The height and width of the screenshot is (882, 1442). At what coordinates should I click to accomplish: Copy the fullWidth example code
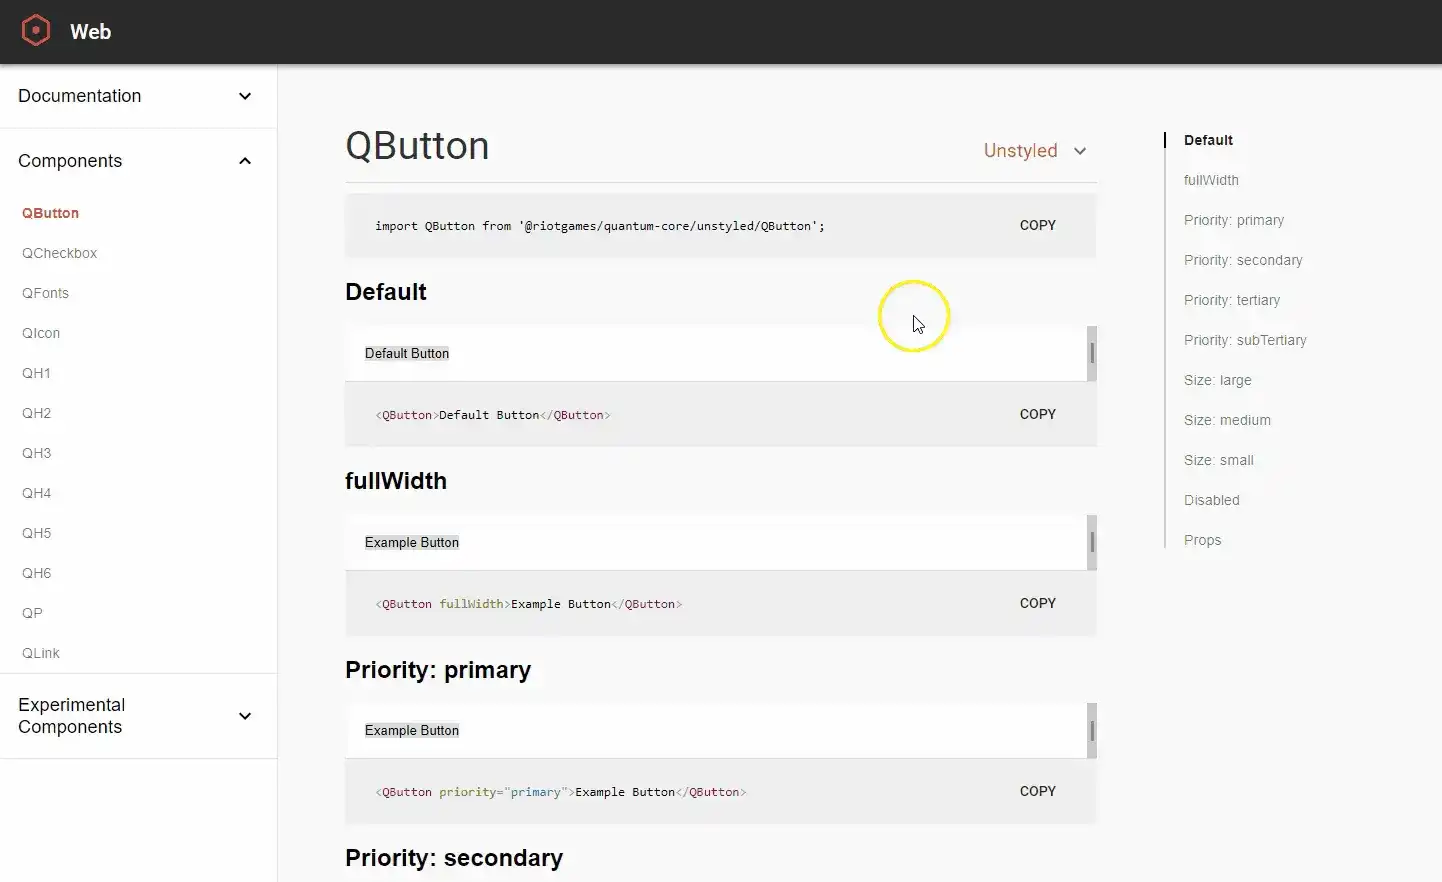click(x=1037, y=603)
